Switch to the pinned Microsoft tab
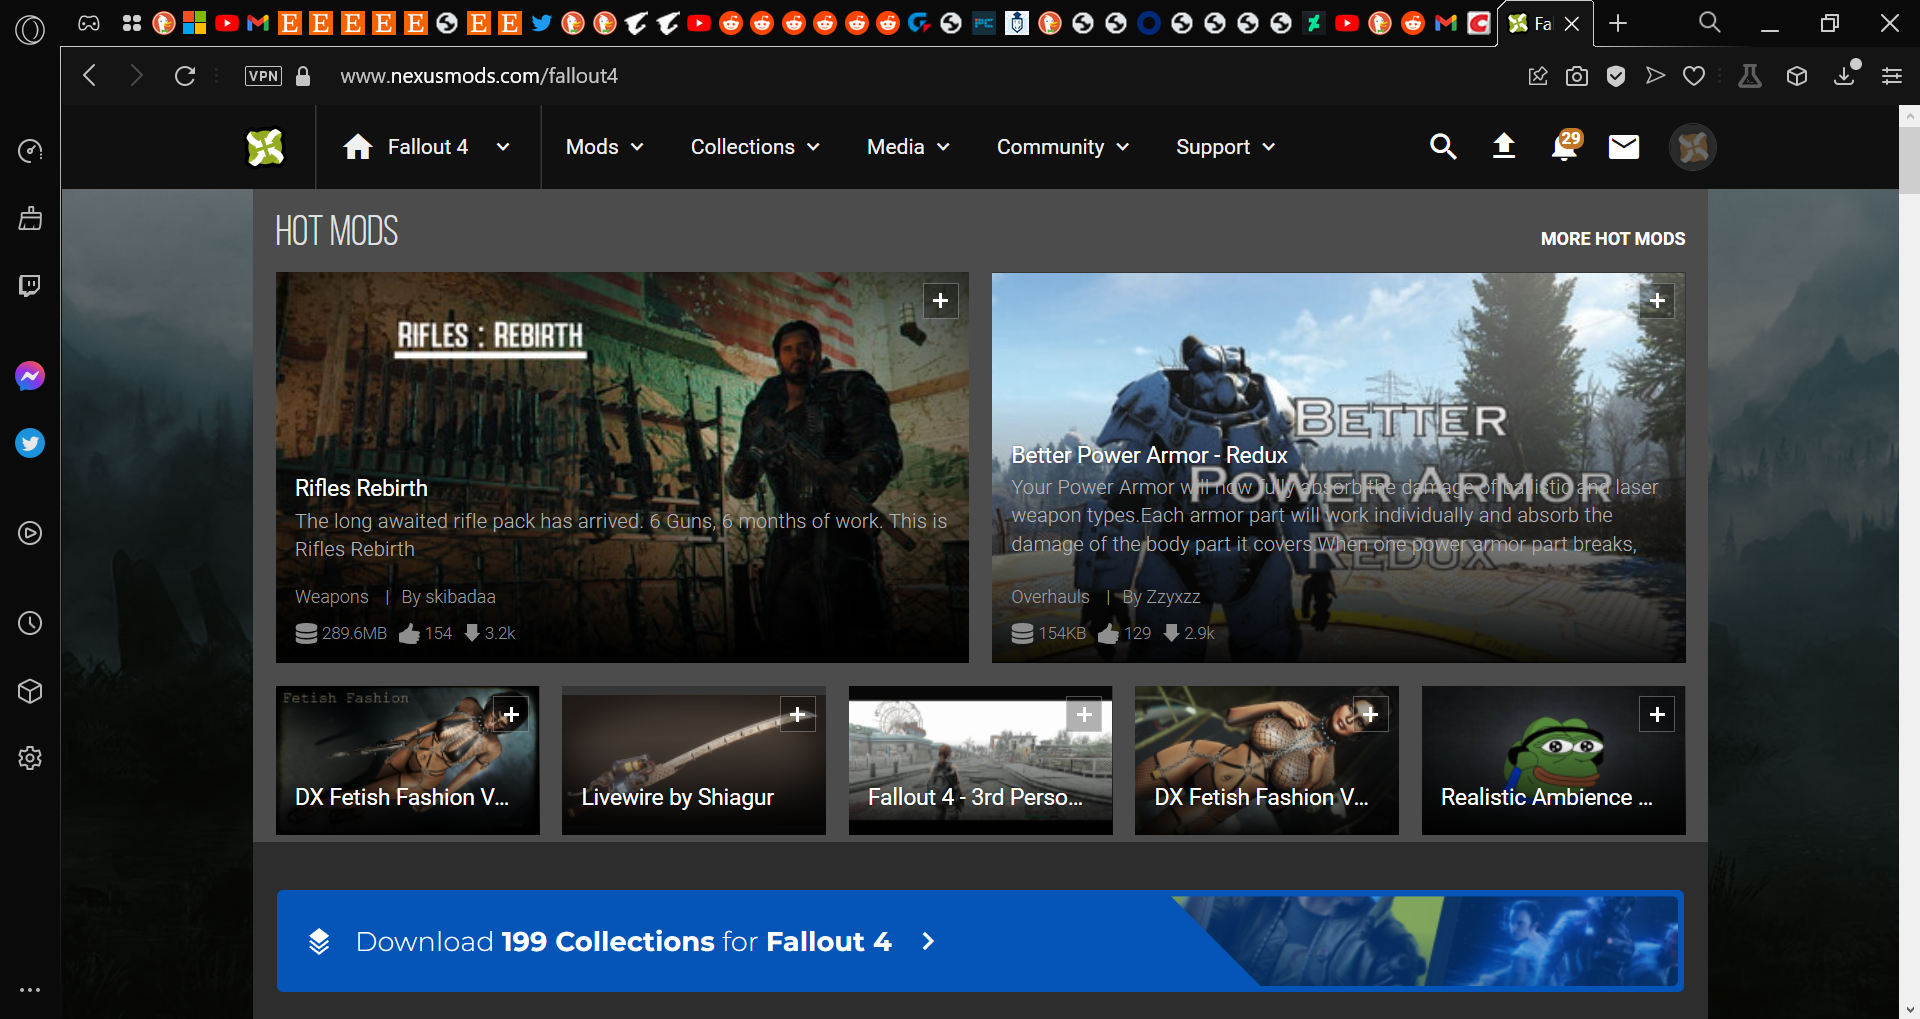This screenshot has height=1019, width=1920. 195,23
